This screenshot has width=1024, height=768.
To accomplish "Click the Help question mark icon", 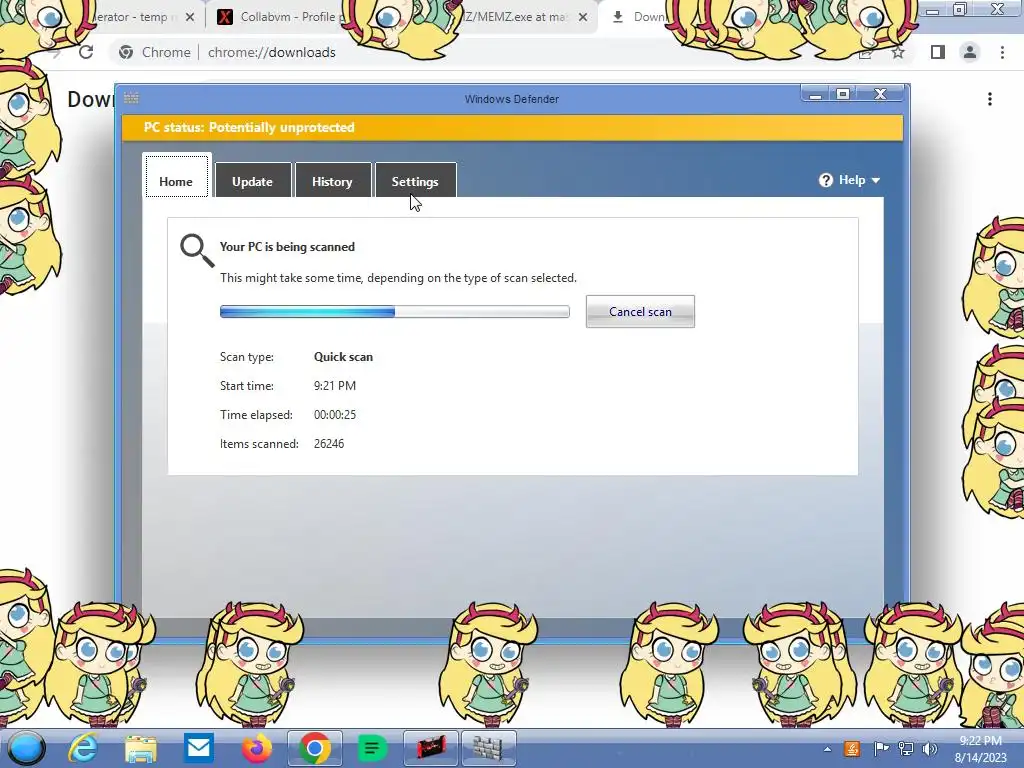I will click(x=826, y=180).
